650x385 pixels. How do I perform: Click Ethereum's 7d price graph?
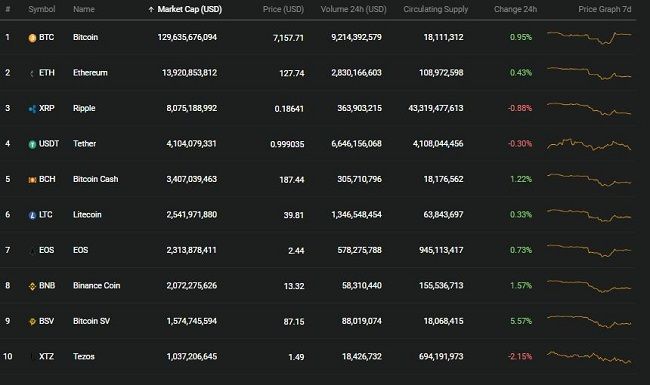click(589, 73)
